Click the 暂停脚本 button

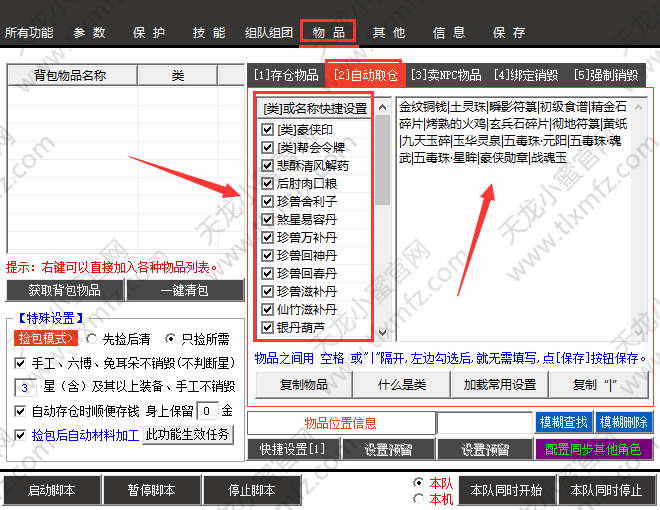pyautogui.click(x=152, y=490)
